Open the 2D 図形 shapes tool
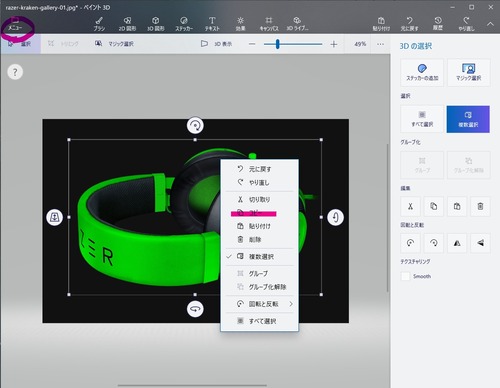Screen dimensions: 500x388 click(x=127, y=24)
